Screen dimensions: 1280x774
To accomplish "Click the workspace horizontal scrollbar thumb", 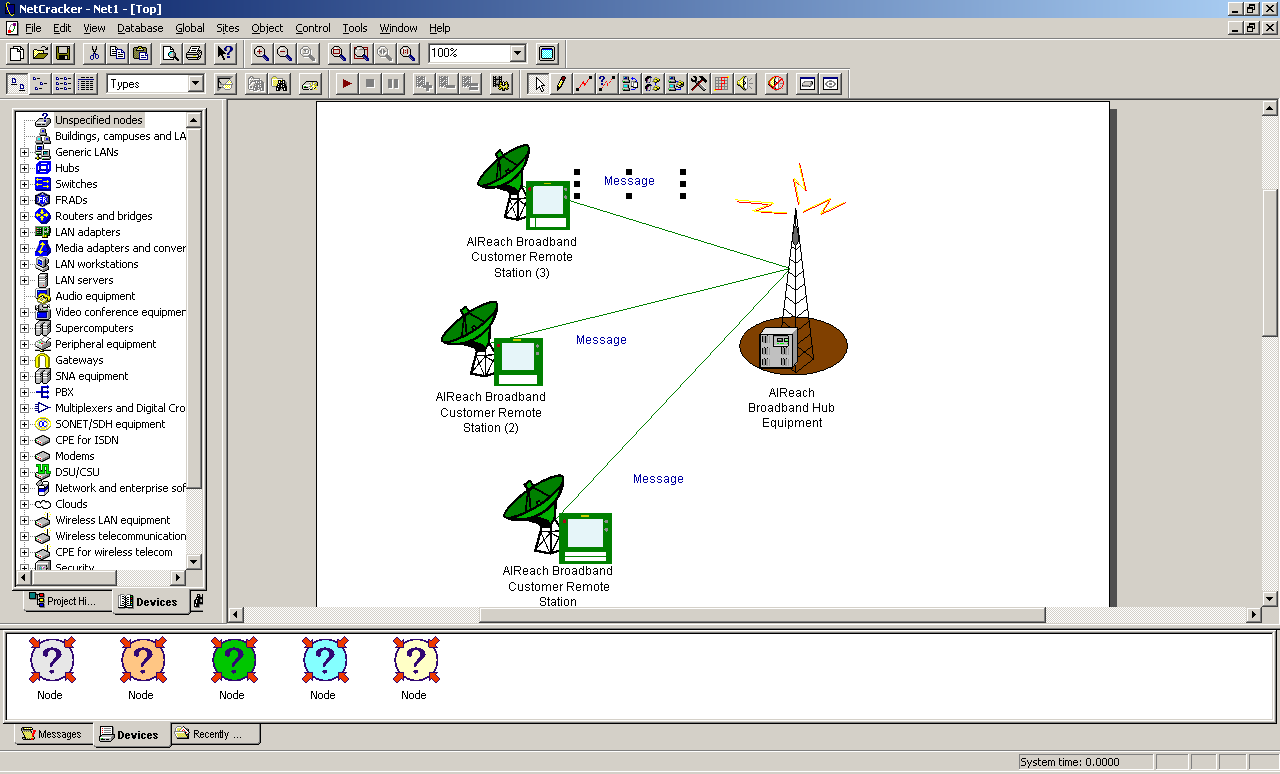I will tap(762, 615).
